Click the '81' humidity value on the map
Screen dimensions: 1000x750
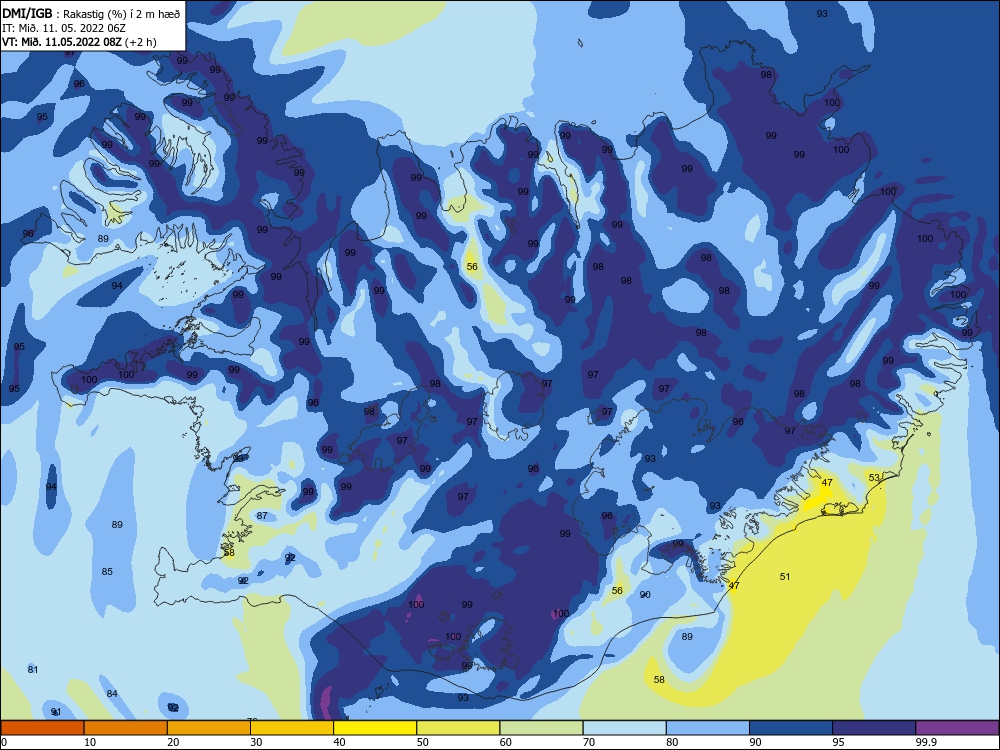pos(33,669)
